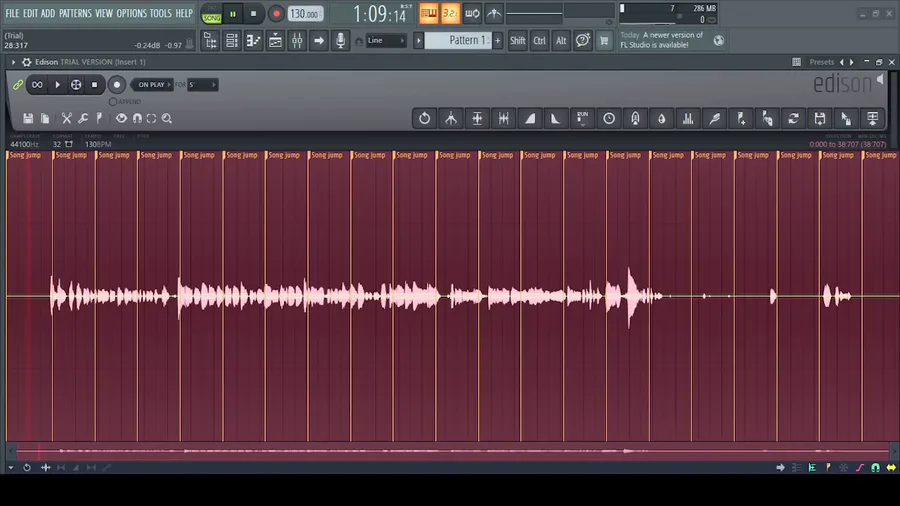Screen dimensions: 900x506
Task: Toggle the green link icon in Edison
Action: click(18, 85)
